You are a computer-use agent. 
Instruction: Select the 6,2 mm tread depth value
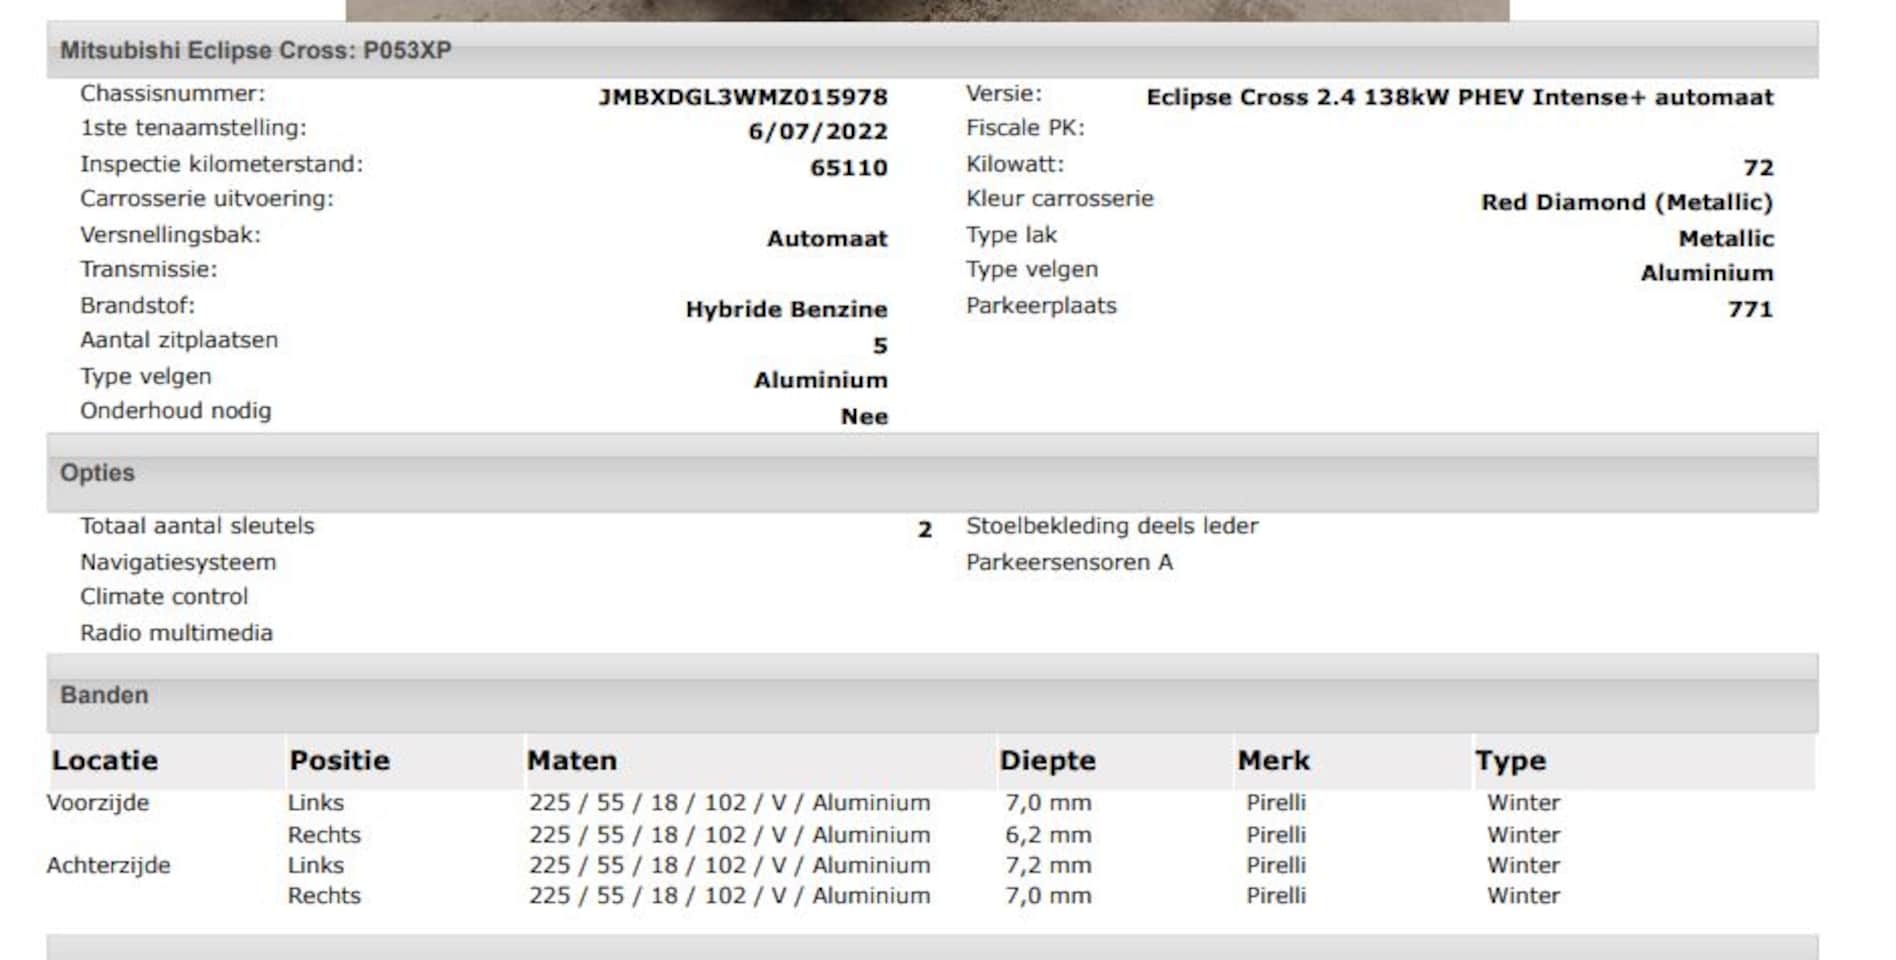(1048, 835)
